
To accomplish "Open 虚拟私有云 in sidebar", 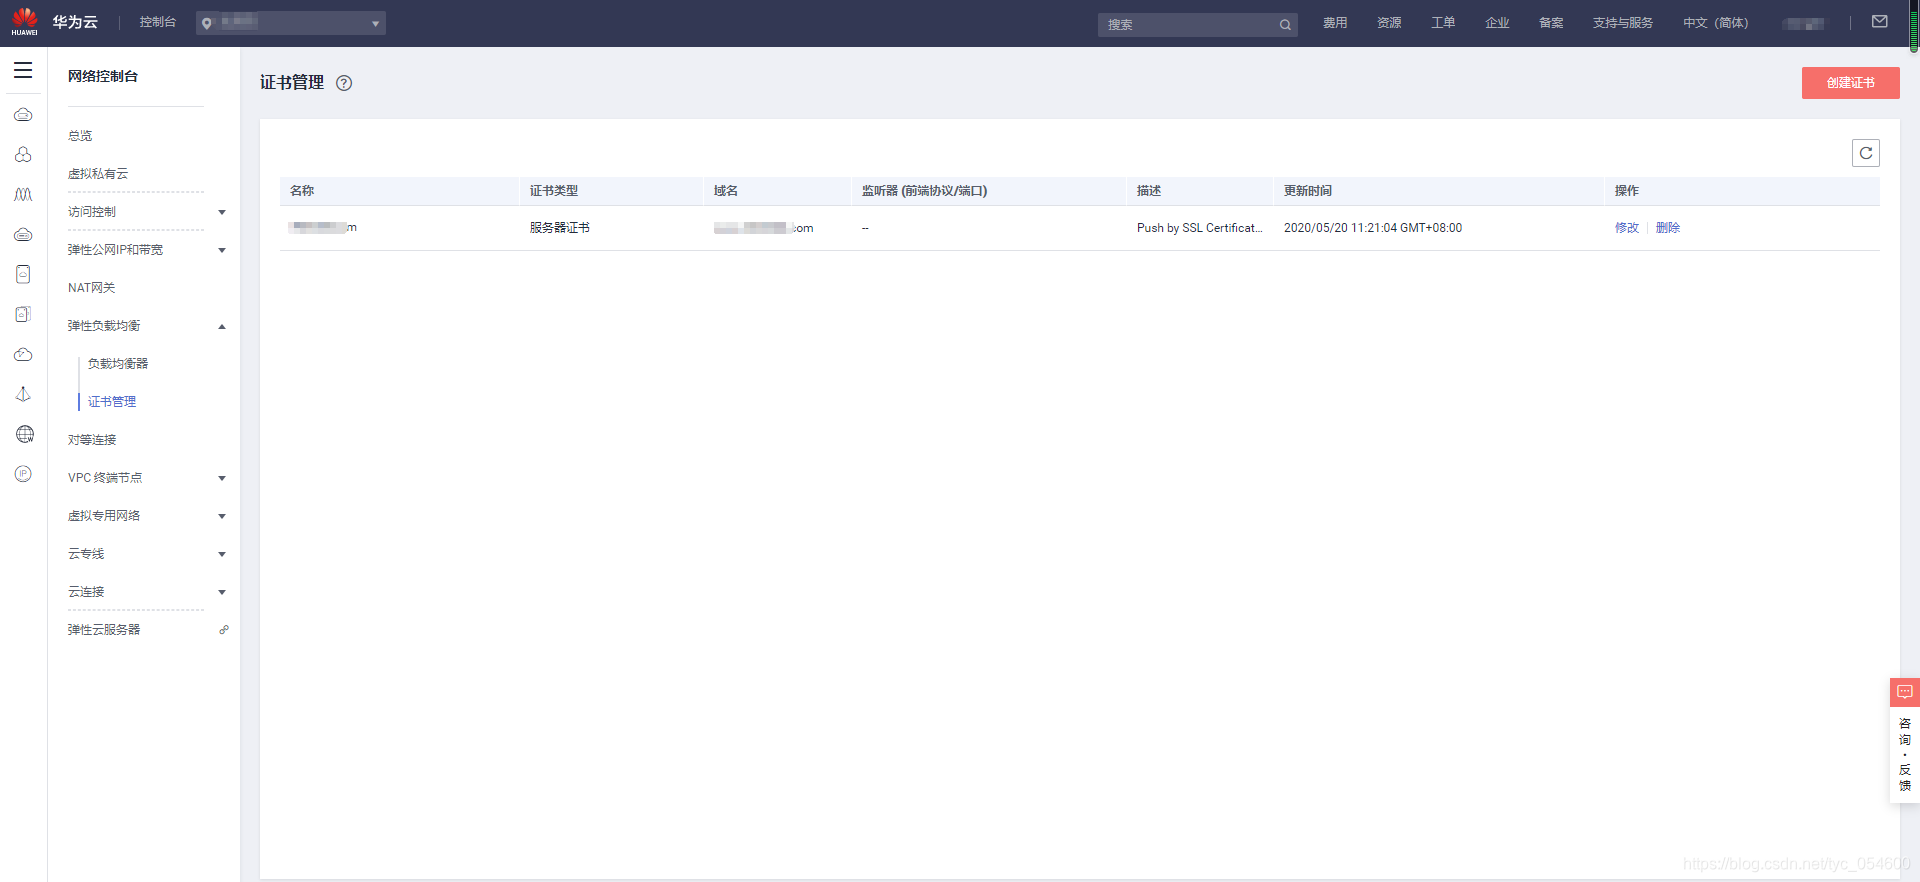I will click(x=98, y=174).
